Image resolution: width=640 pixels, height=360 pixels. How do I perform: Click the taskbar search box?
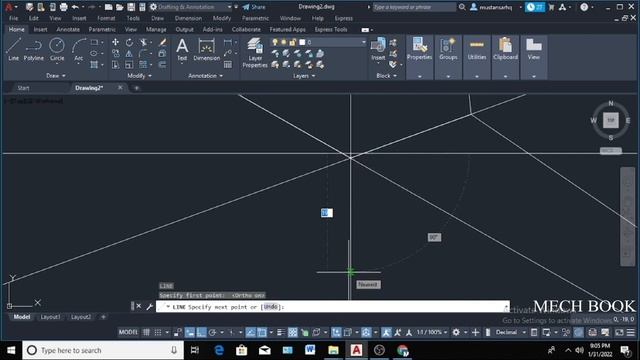[x=103, y=350]
